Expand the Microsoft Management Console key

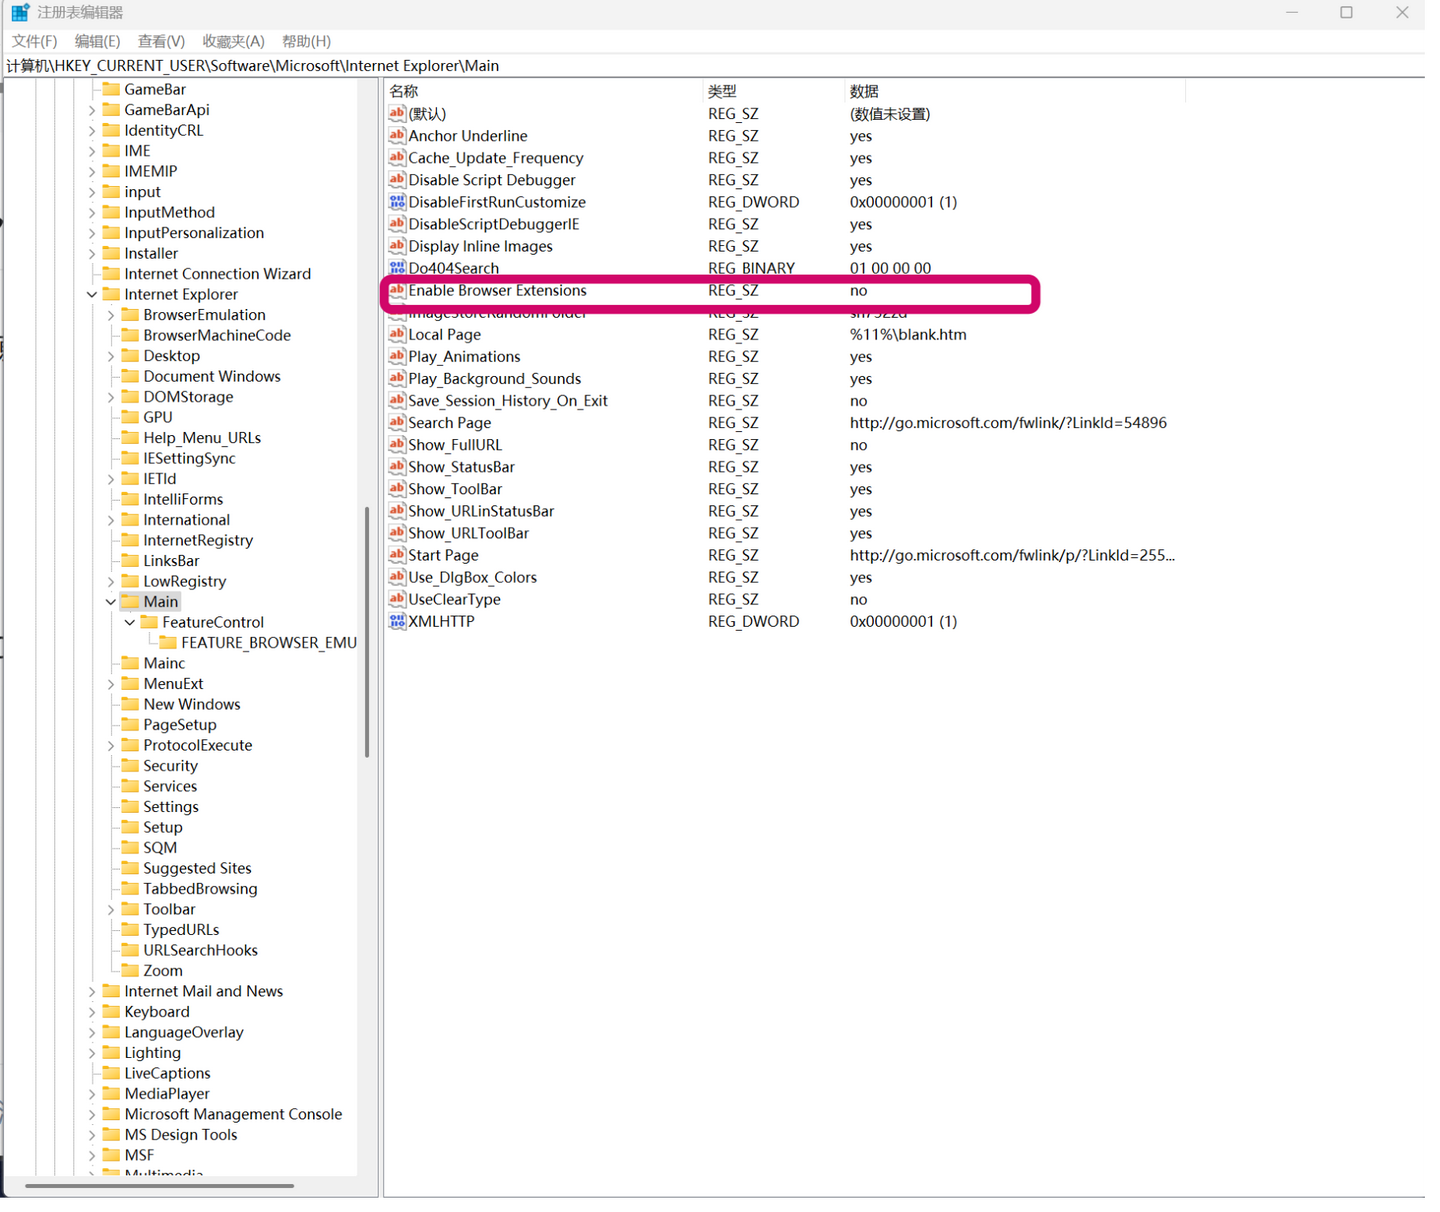click(x=92, y=1114)
